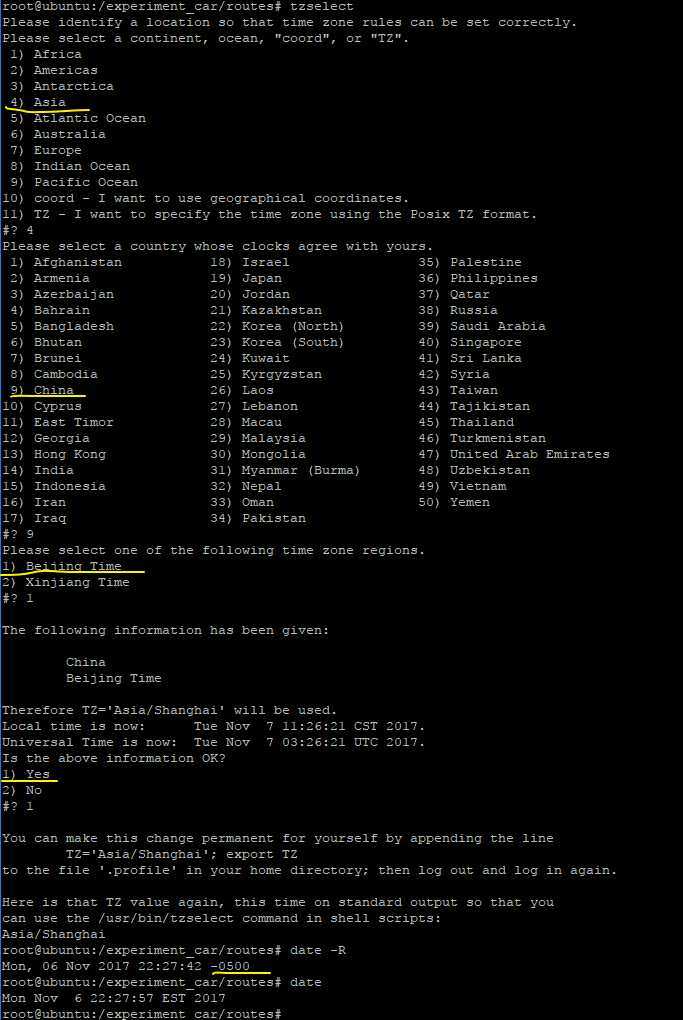Click the 'Macau' entry

(x=262, y=422)
